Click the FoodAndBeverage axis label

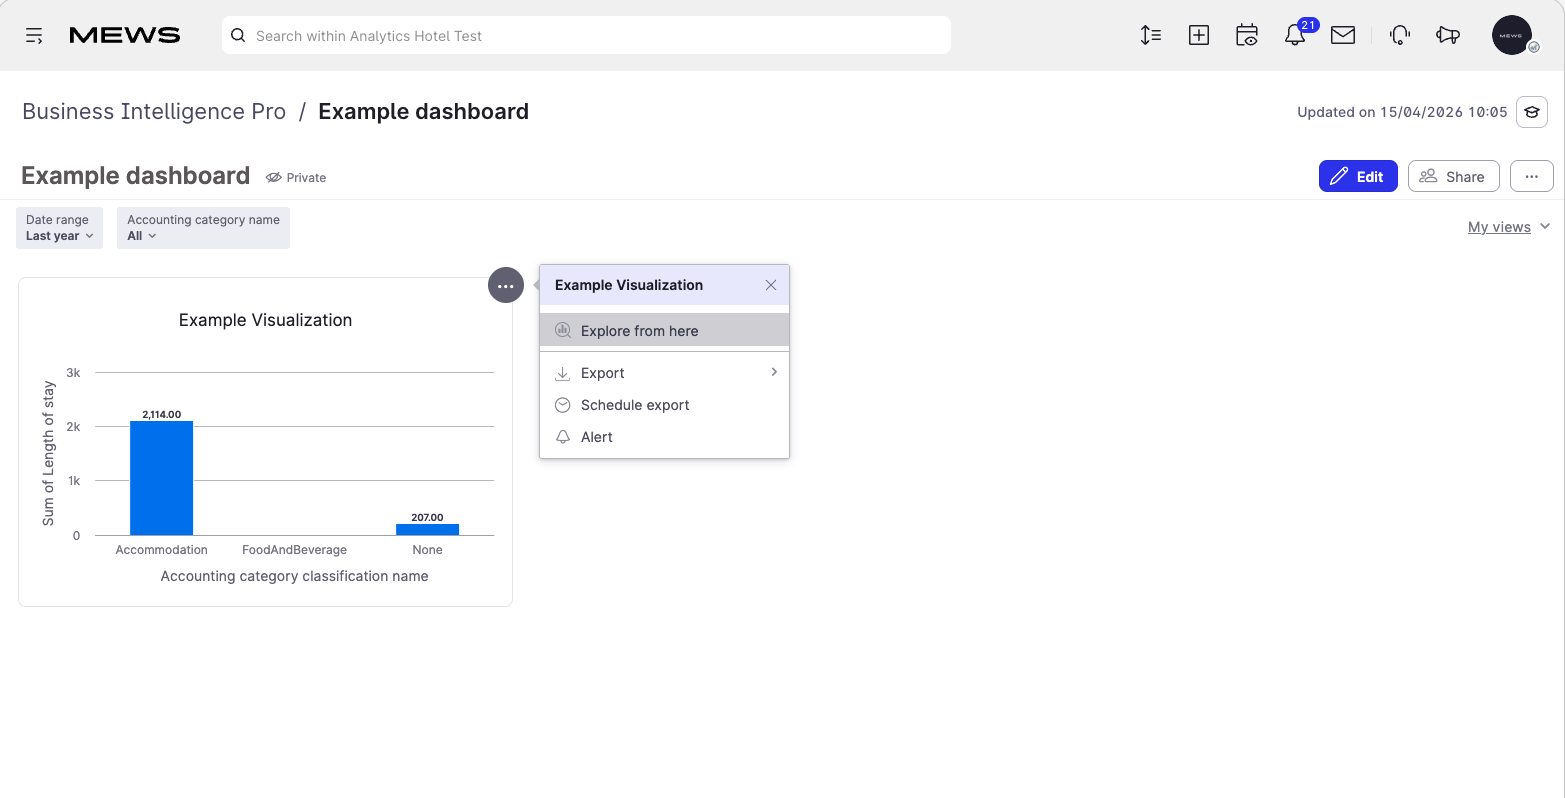294,550
